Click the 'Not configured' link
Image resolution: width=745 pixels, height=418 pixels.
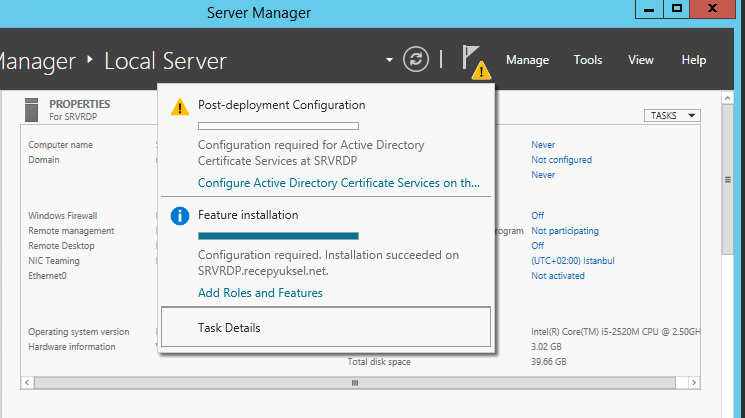pyautogui.click(x=562, y=160)
